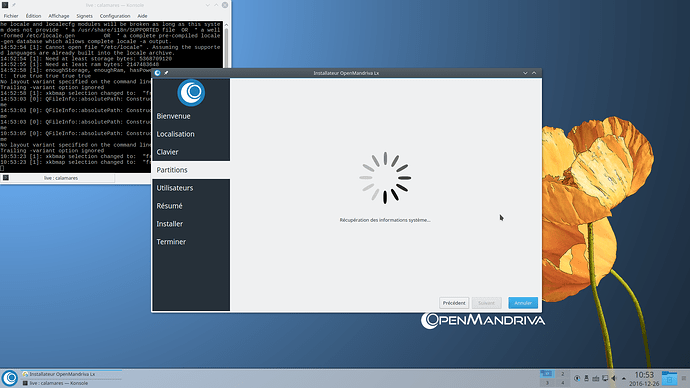Switch to virtual desktop 2 in pager
This screenshot has width=690, height=388.
[x=562, y=374]
